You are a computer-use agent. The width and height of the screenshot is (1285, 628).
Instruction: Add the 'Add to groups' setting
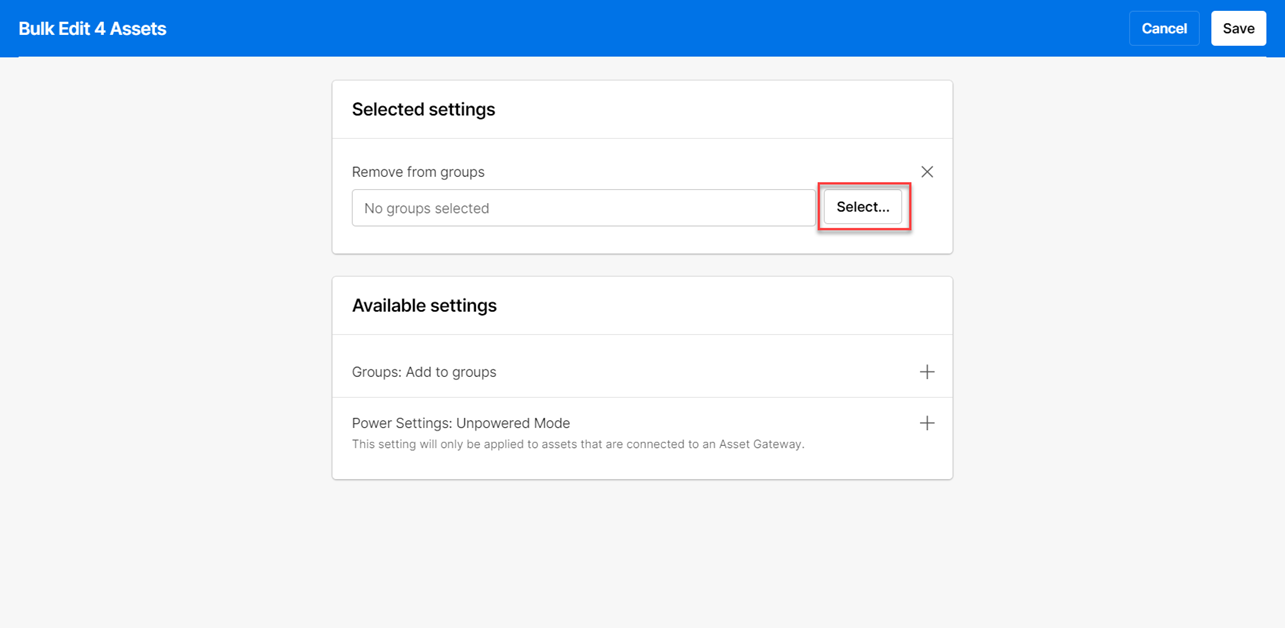[927, 372]
